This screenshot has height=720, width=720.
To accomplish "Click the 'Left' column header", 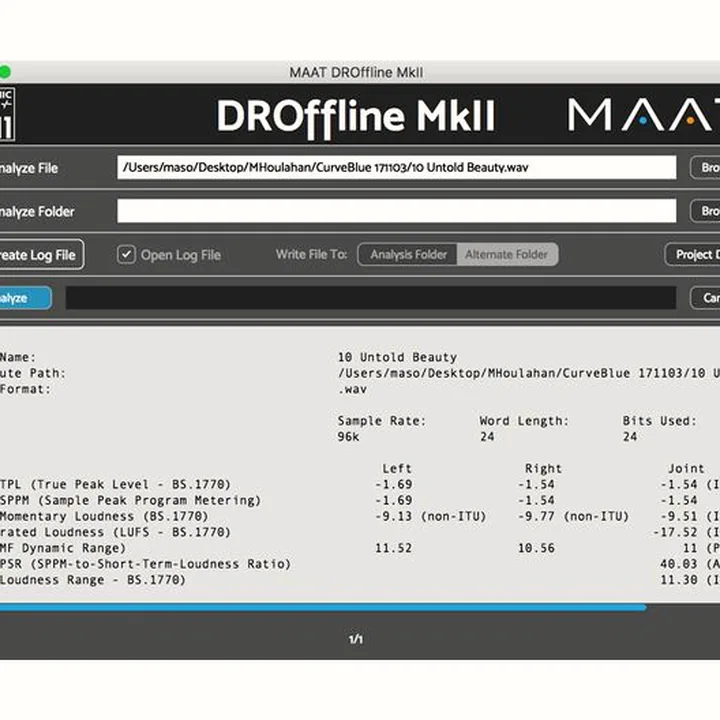I will pos(397,468).
